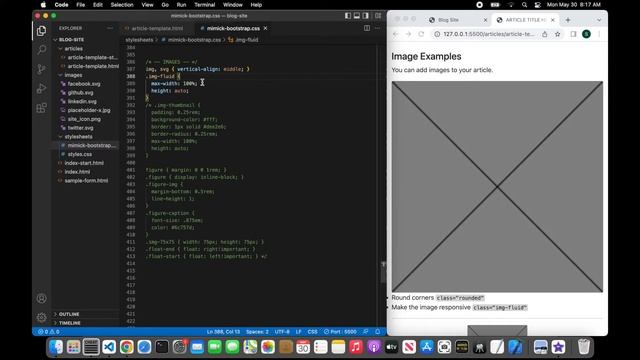Open the Search view in activity bar
The height and width of the screenshot is (360, 640).
pyautogui.click(x=41, y=50)
